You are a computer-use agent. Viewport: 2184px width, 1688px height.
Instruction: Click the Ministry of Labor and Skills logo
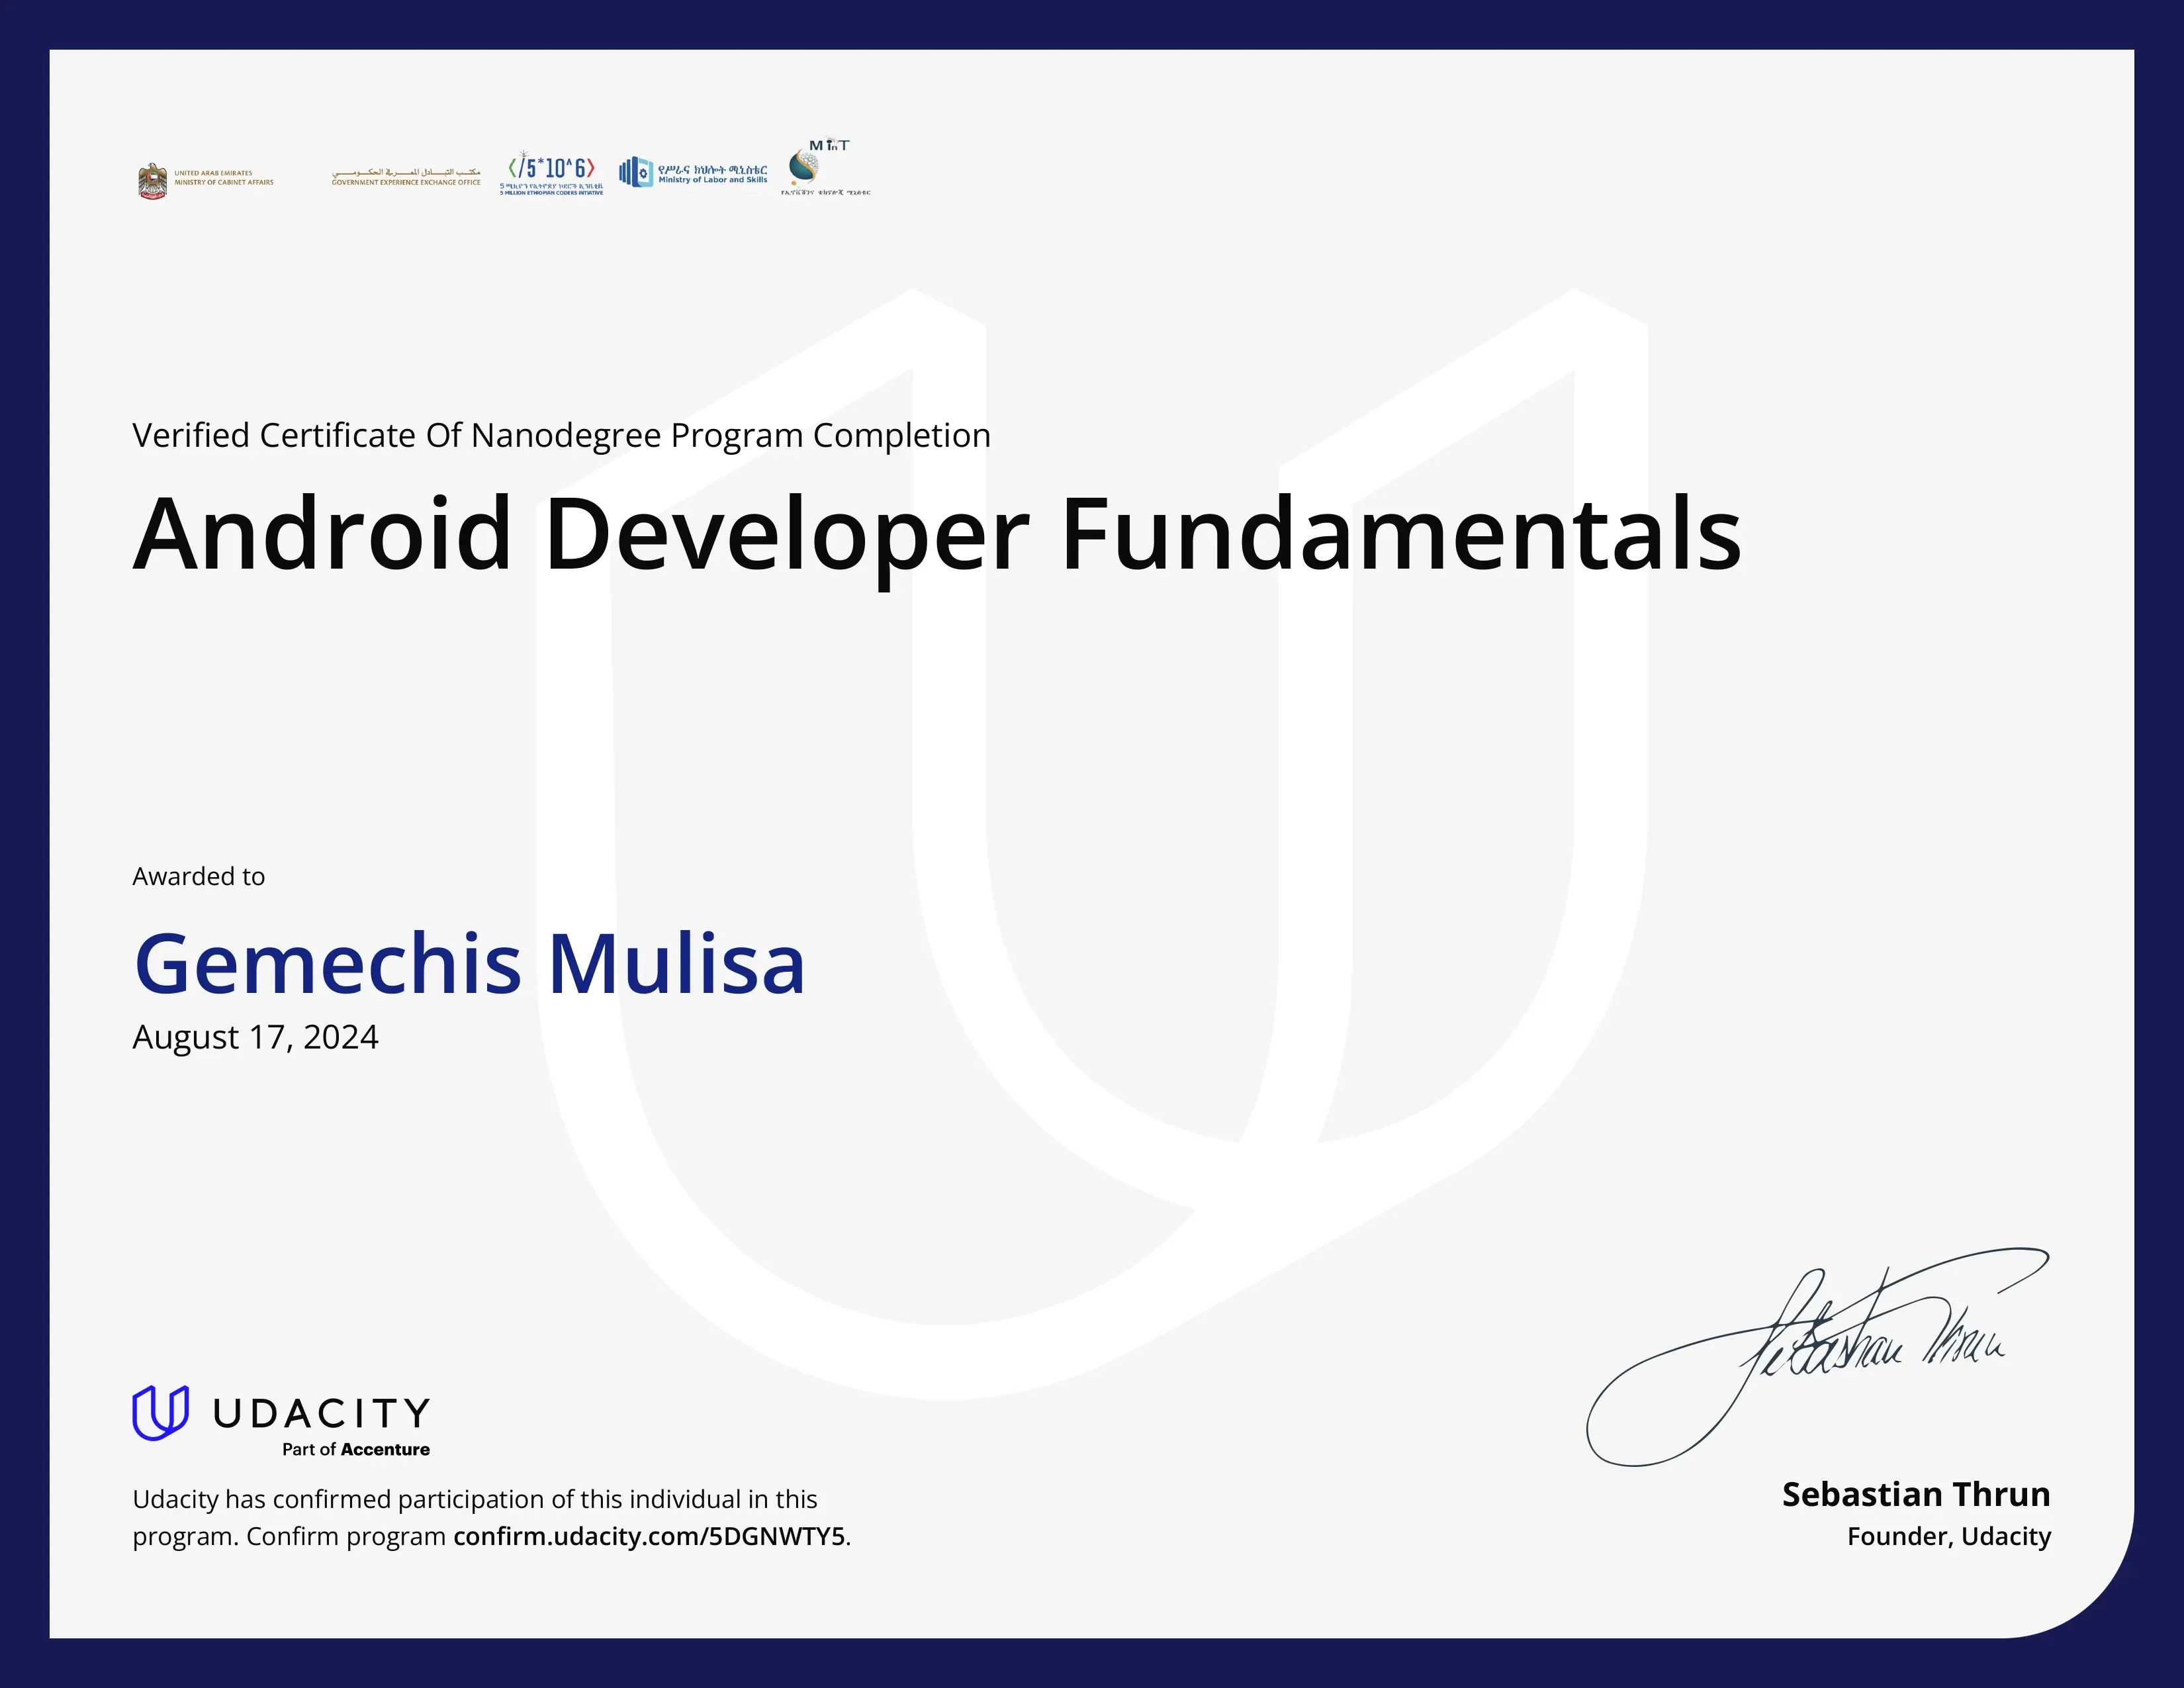(694, 171)
